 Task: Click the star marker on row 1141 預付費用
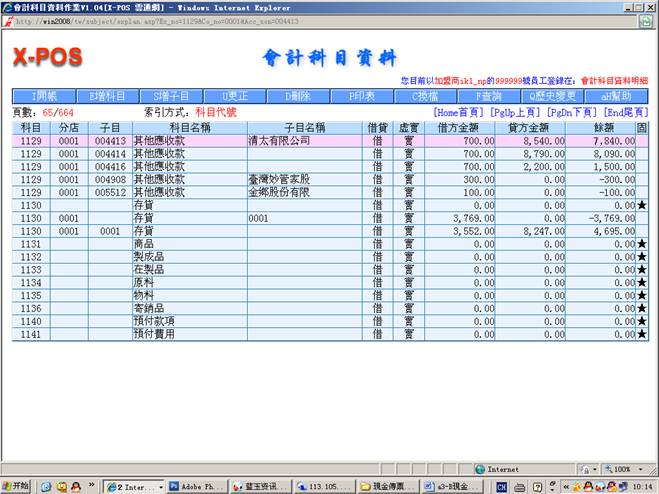point(642,334)
